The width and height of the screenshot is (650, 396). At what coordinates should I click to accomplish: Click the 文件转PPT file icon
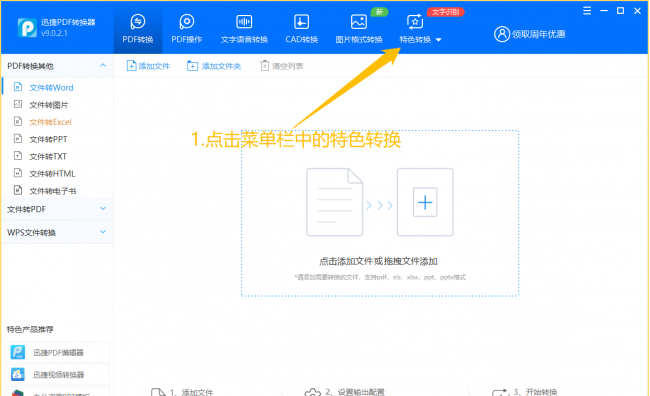pos(18,138)
